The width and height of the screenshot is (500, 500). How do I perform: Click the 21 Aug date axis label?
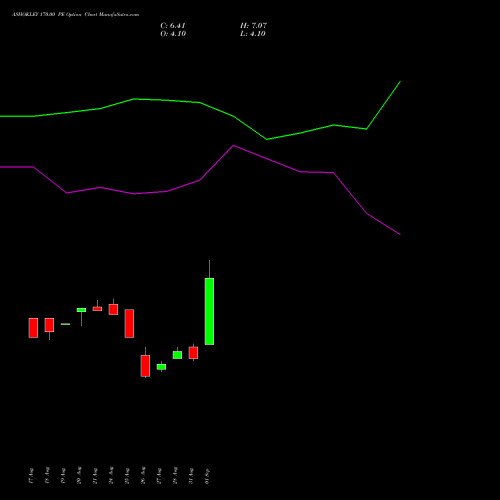pyautogui.click(x=95, y=476)
